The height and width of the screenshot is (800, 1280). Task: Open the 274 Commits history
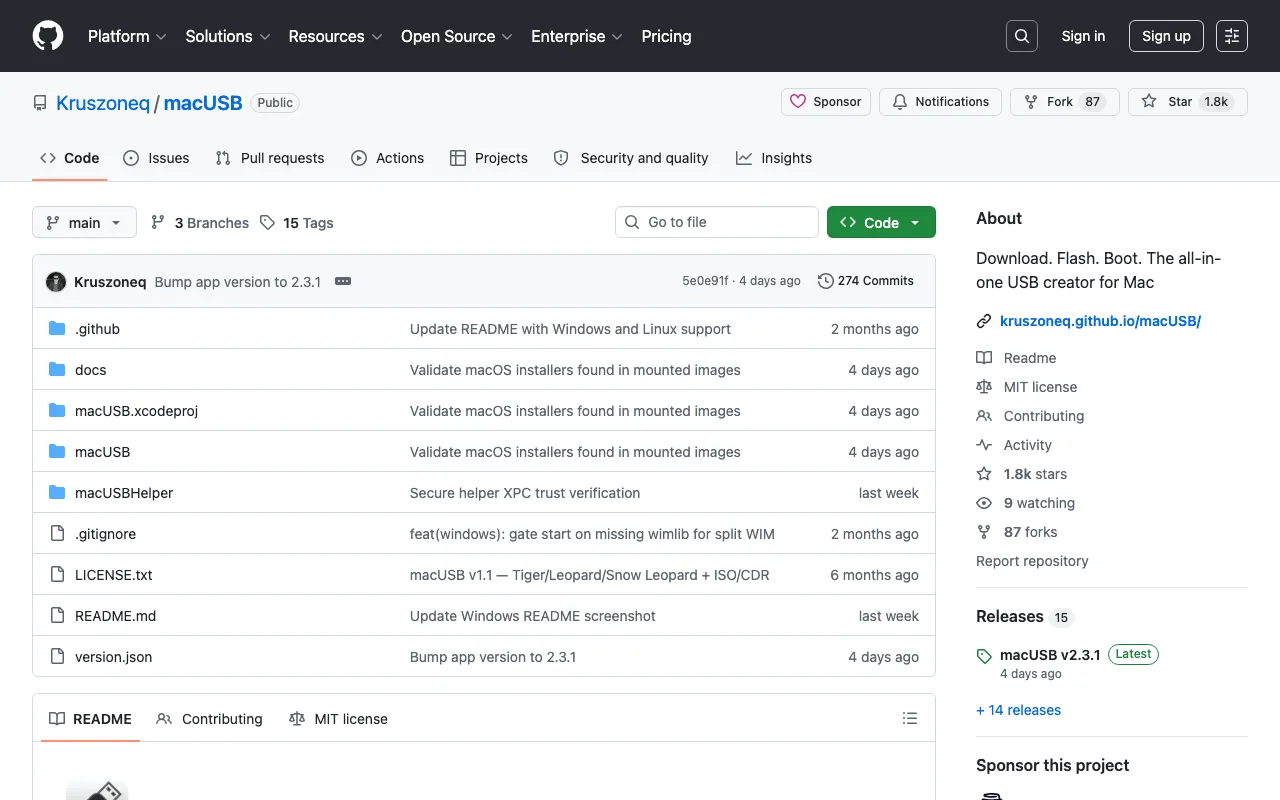pos(866,281)
